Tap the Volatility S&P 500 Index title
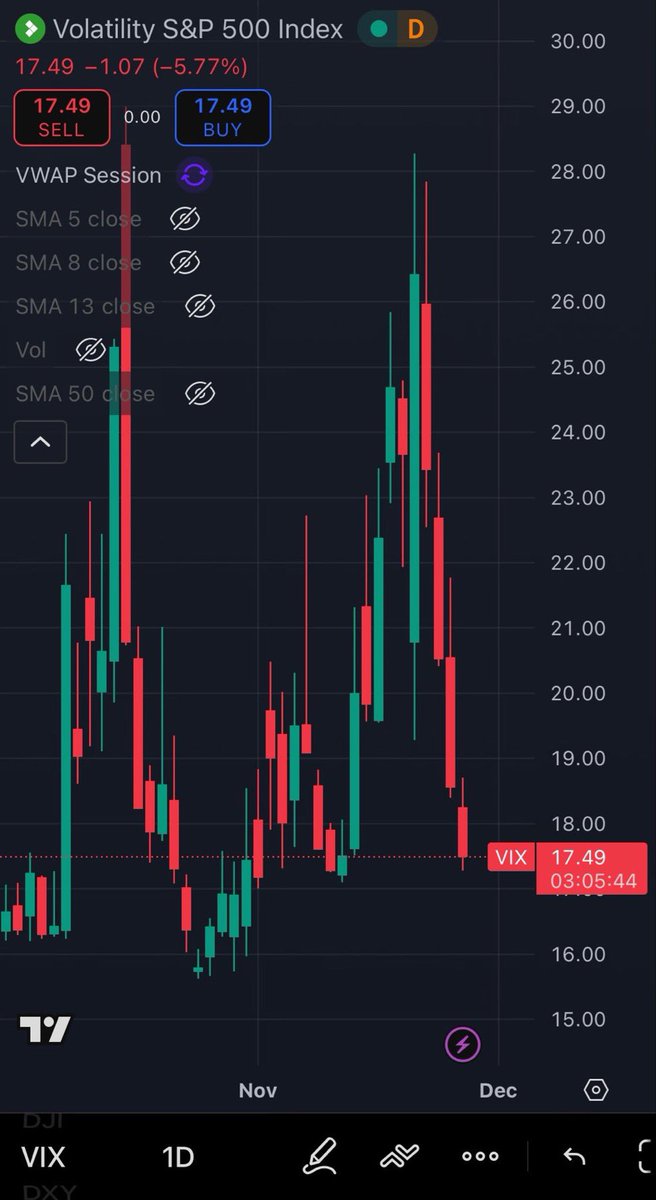 pyautogui.click(x=198, y=29)
